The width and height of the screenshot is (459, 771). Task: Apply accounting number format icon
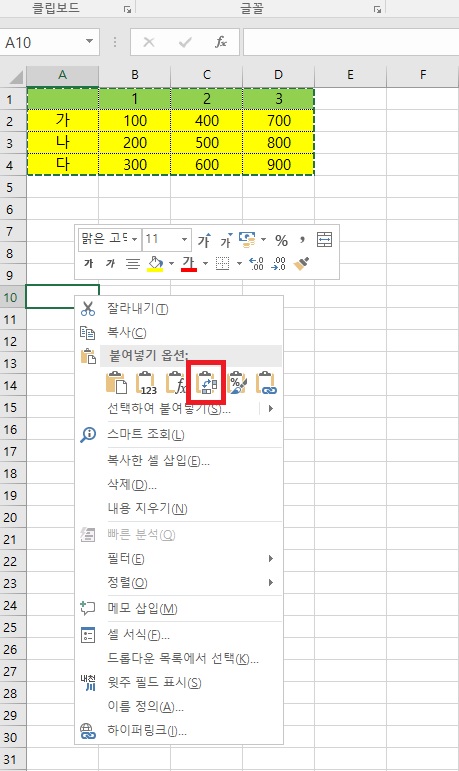tap(247, 240)
